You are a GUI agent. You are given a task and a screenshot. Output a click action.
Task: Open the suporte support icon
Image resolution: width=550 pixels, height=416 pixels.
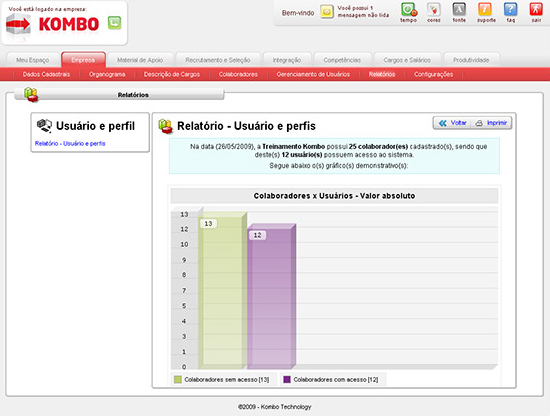[485, 9]
